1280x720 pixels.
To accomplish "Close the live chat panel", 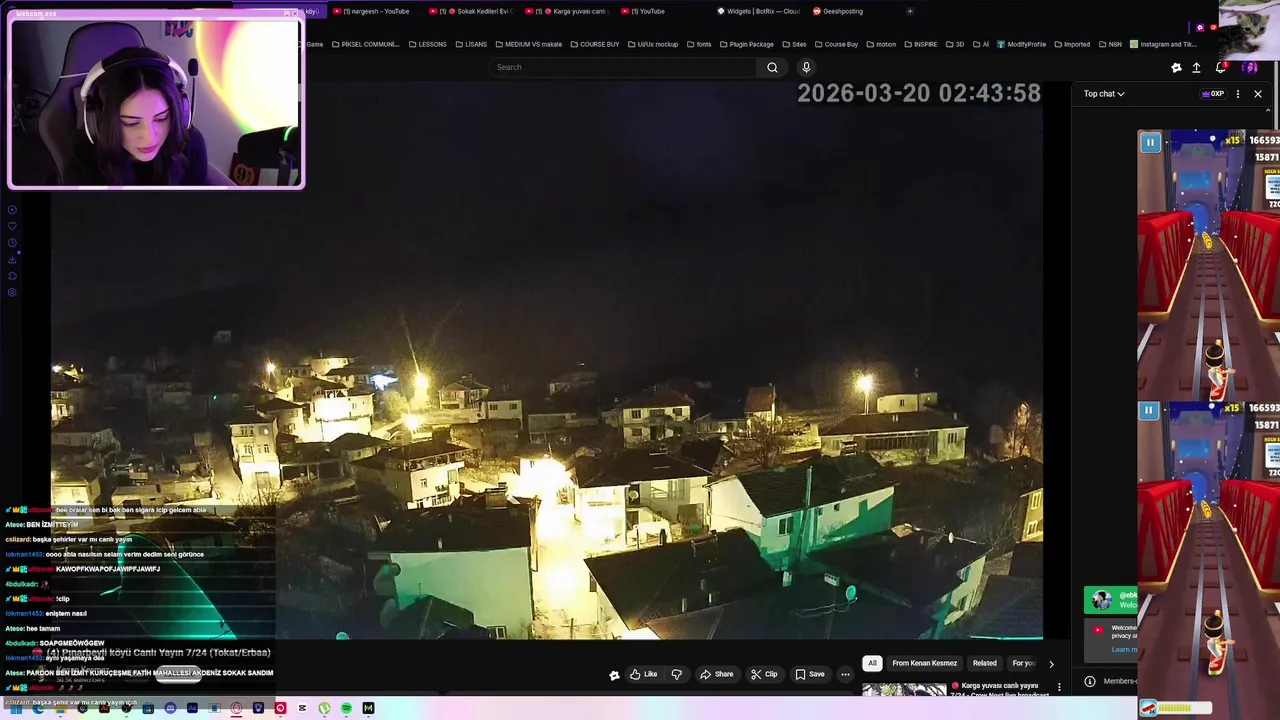I will coord(1258,94).
